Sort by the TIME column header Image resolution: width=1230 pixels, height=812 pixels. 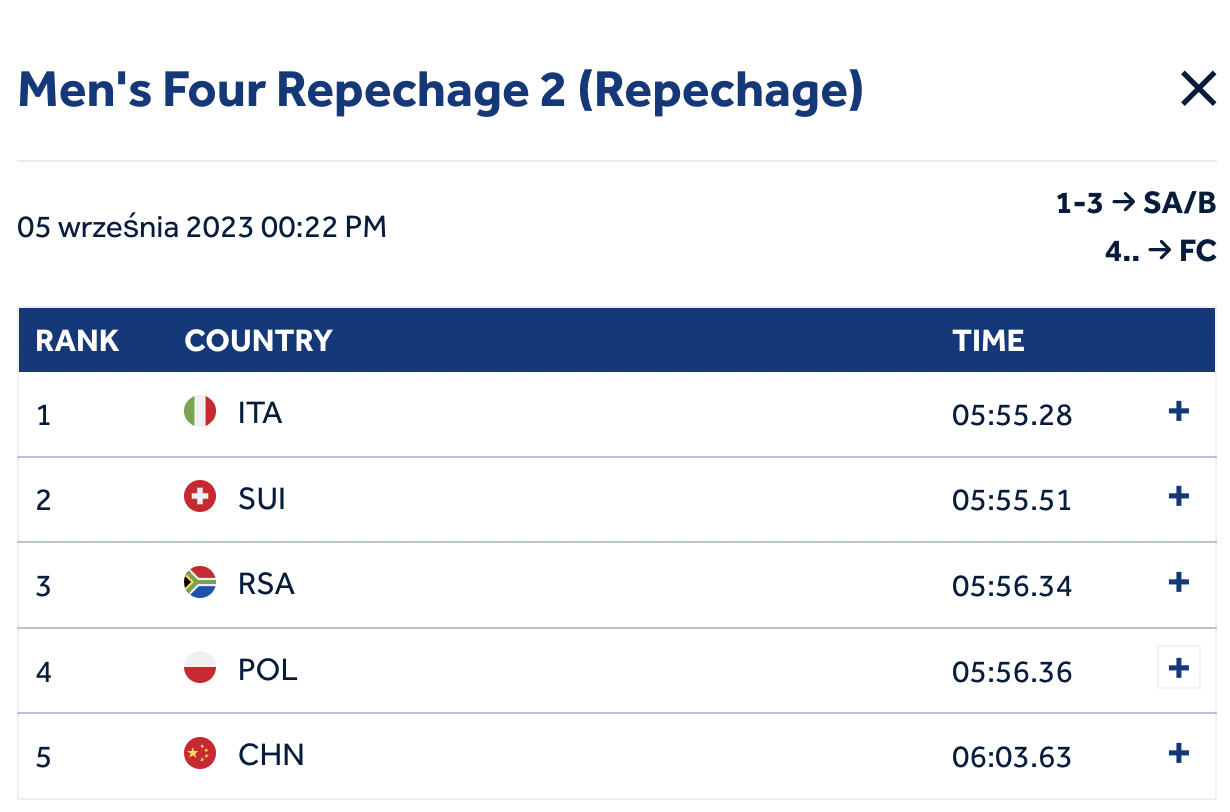[x=988, y=341]
